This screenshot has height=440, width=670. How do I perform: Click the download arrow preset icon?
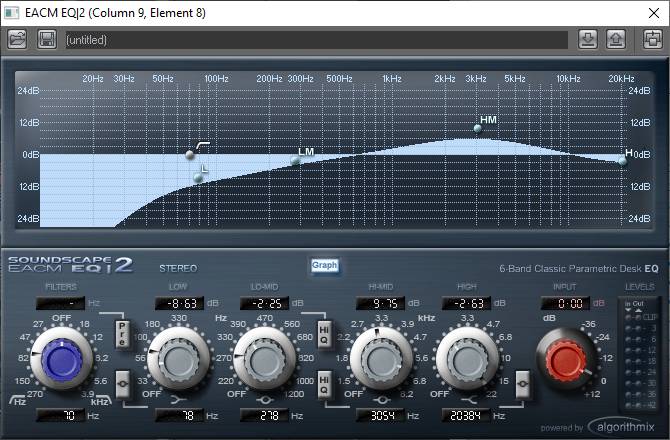[x=588, y=39]
